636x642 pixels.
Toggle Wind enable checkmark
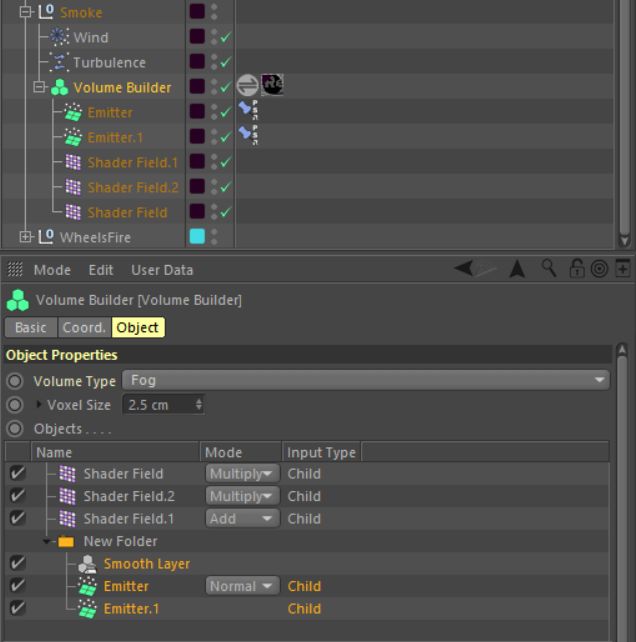pos(226,37)
